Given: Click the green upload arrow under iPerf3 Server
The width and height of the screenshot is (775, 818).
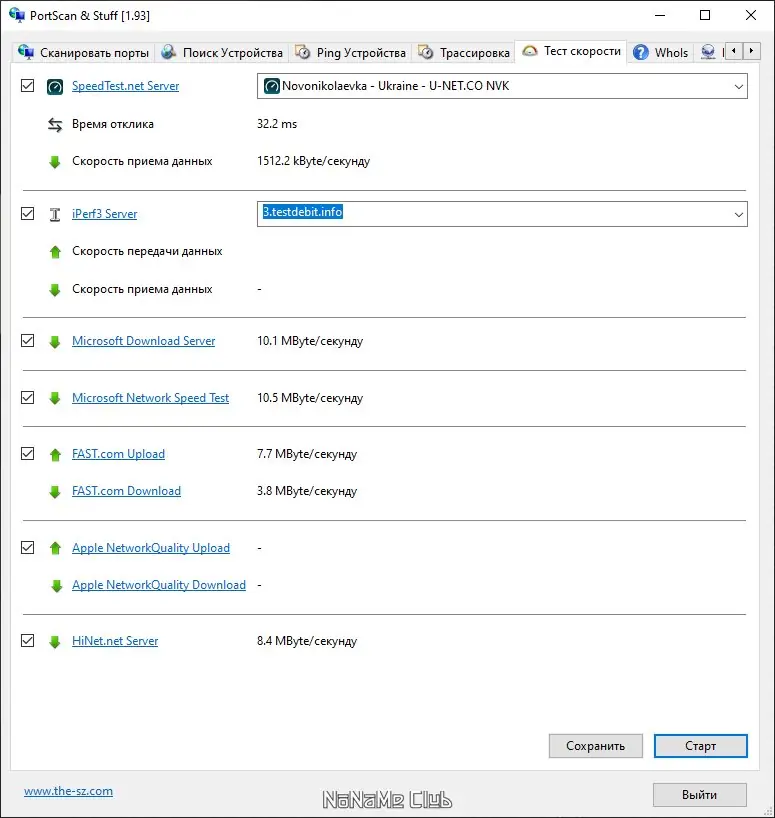Looking at the screenshot, I should point(55,252).
